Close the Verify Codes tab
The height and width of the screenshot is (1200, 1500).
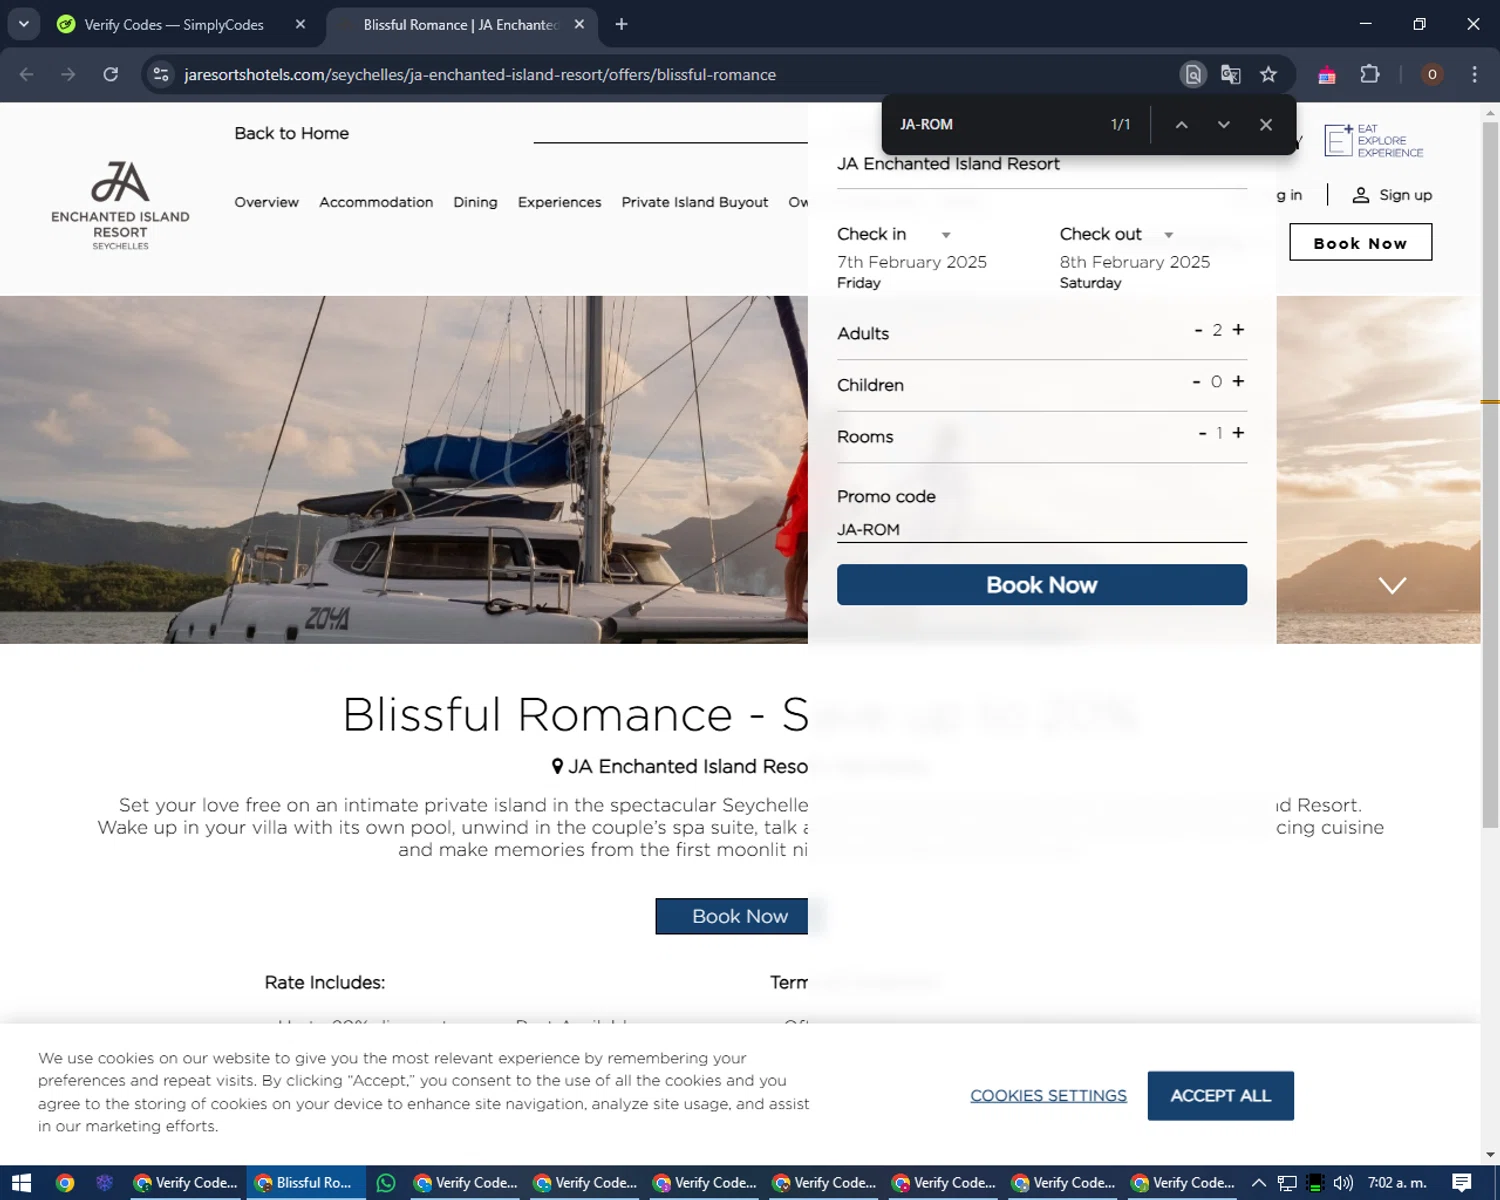(300, 25)
